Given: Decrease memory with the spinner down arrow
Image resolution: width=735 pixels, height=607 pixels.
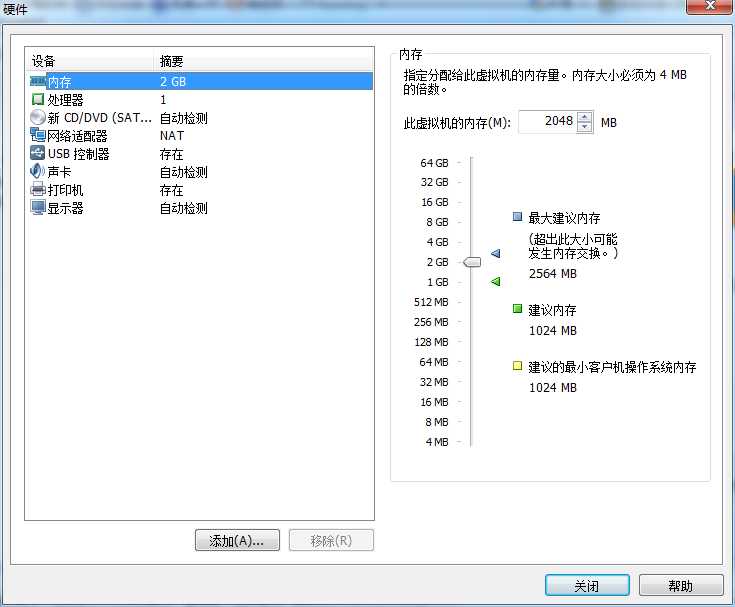Looking at the screenshot, I should click(584, 127).
